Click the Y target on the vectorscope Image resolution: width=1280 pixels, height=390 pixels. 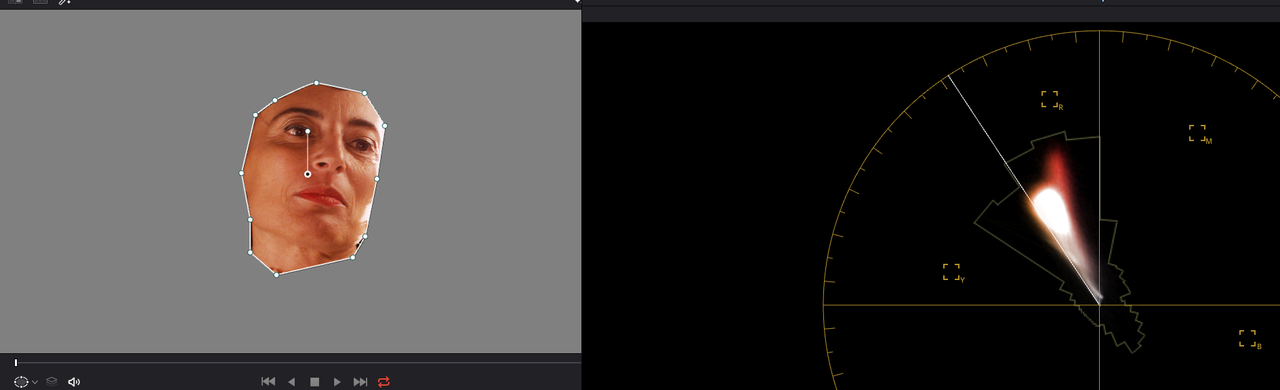[952, 272]
